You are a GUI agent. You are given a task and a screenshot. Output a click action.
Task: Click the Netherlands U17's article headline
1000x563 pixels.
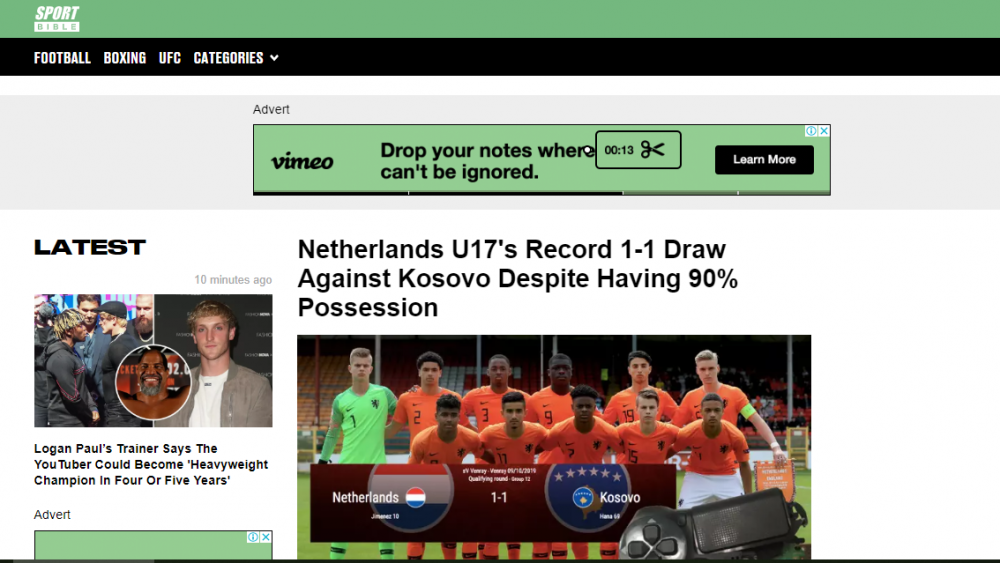click(x=518, y=278)
